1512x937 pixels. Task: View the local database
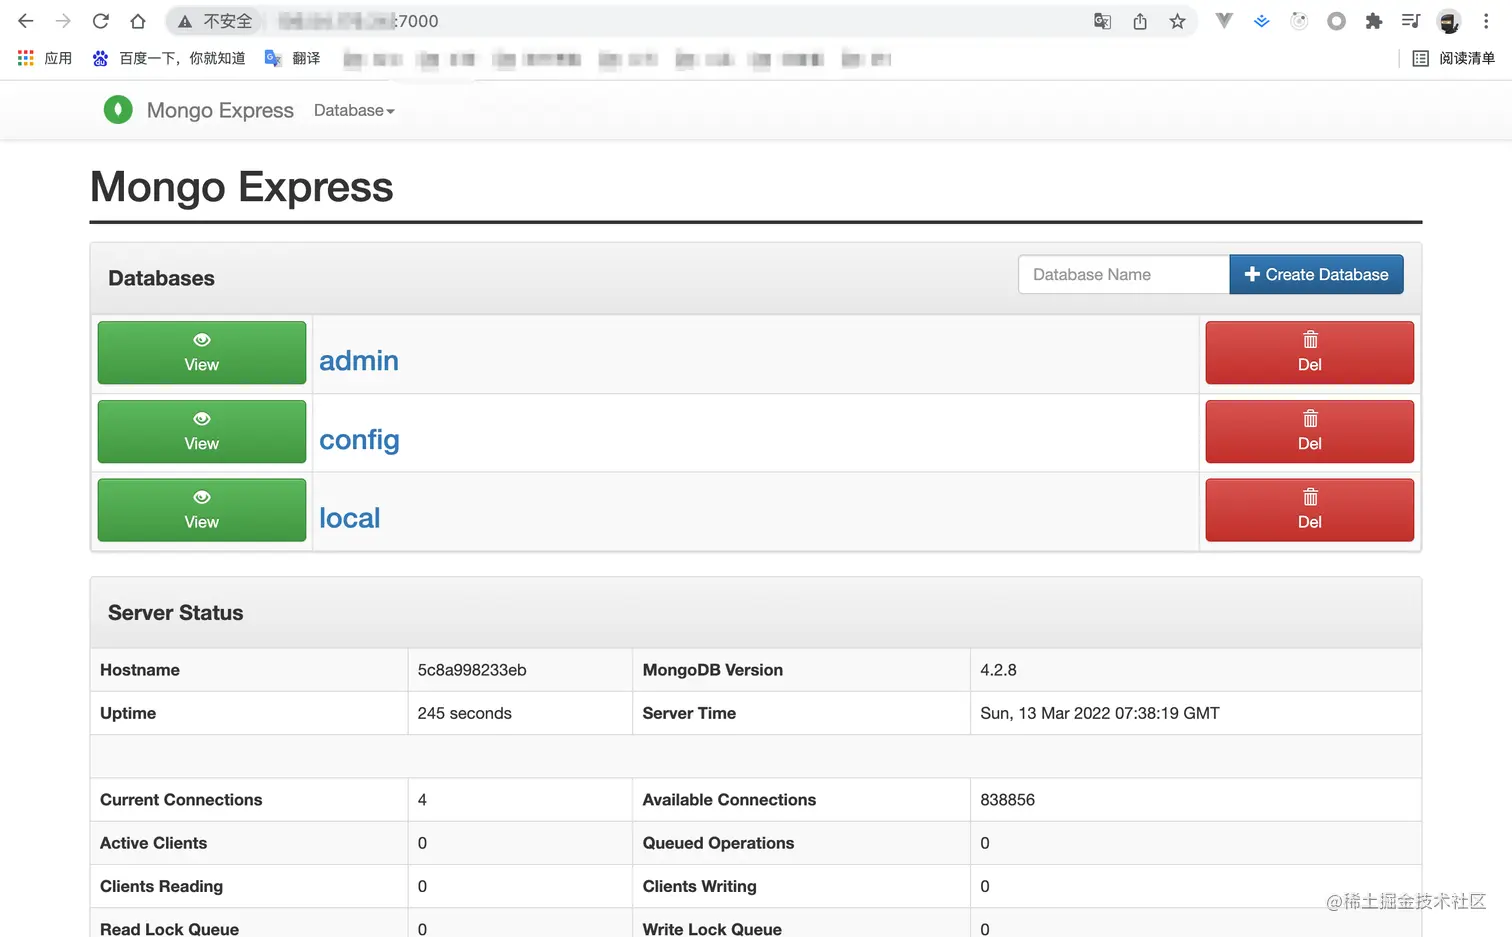pyautogui.click(x=202, y=510)
